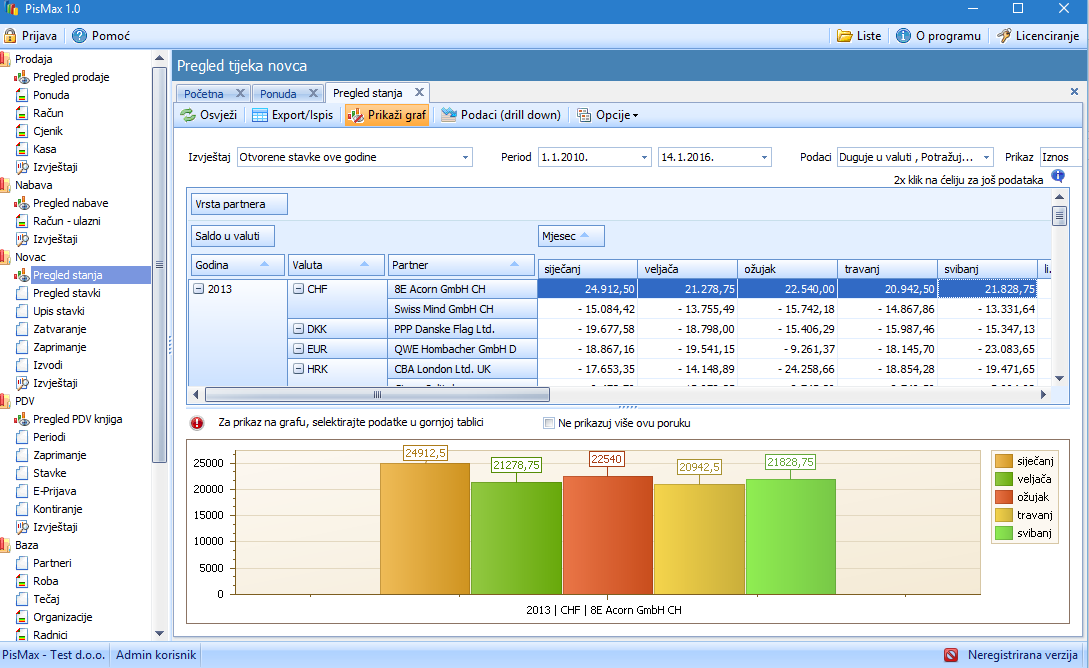Open the Liste folder icon

click(845, 35)
